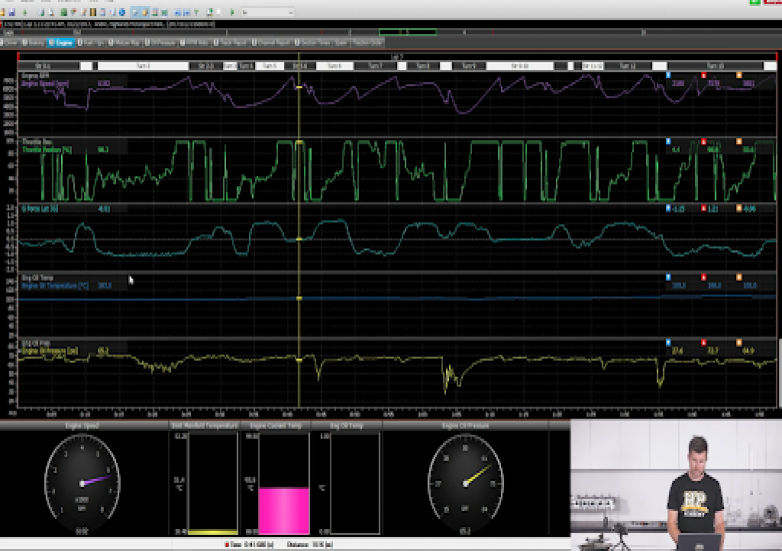This screenshot has height=551, width=782.
Task: Click the orange flag marker in Oil Pressure graph
Action: pyautogui.click(x=739, y=343)
